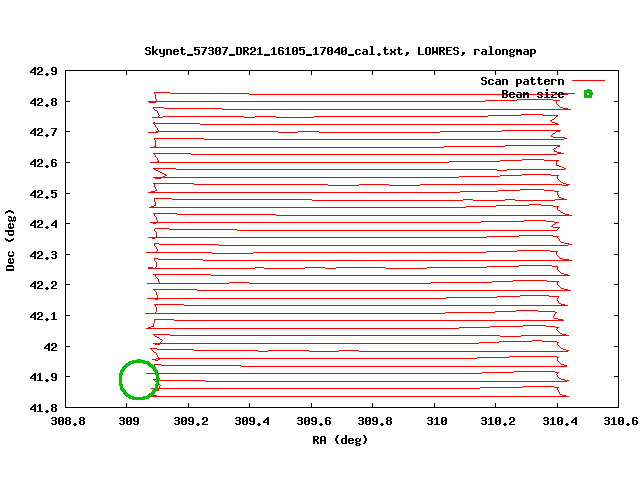Click the 'RA (deg)' axis label
The height and width of the screenshot is (480, 640).
click(x=340, y=440)
